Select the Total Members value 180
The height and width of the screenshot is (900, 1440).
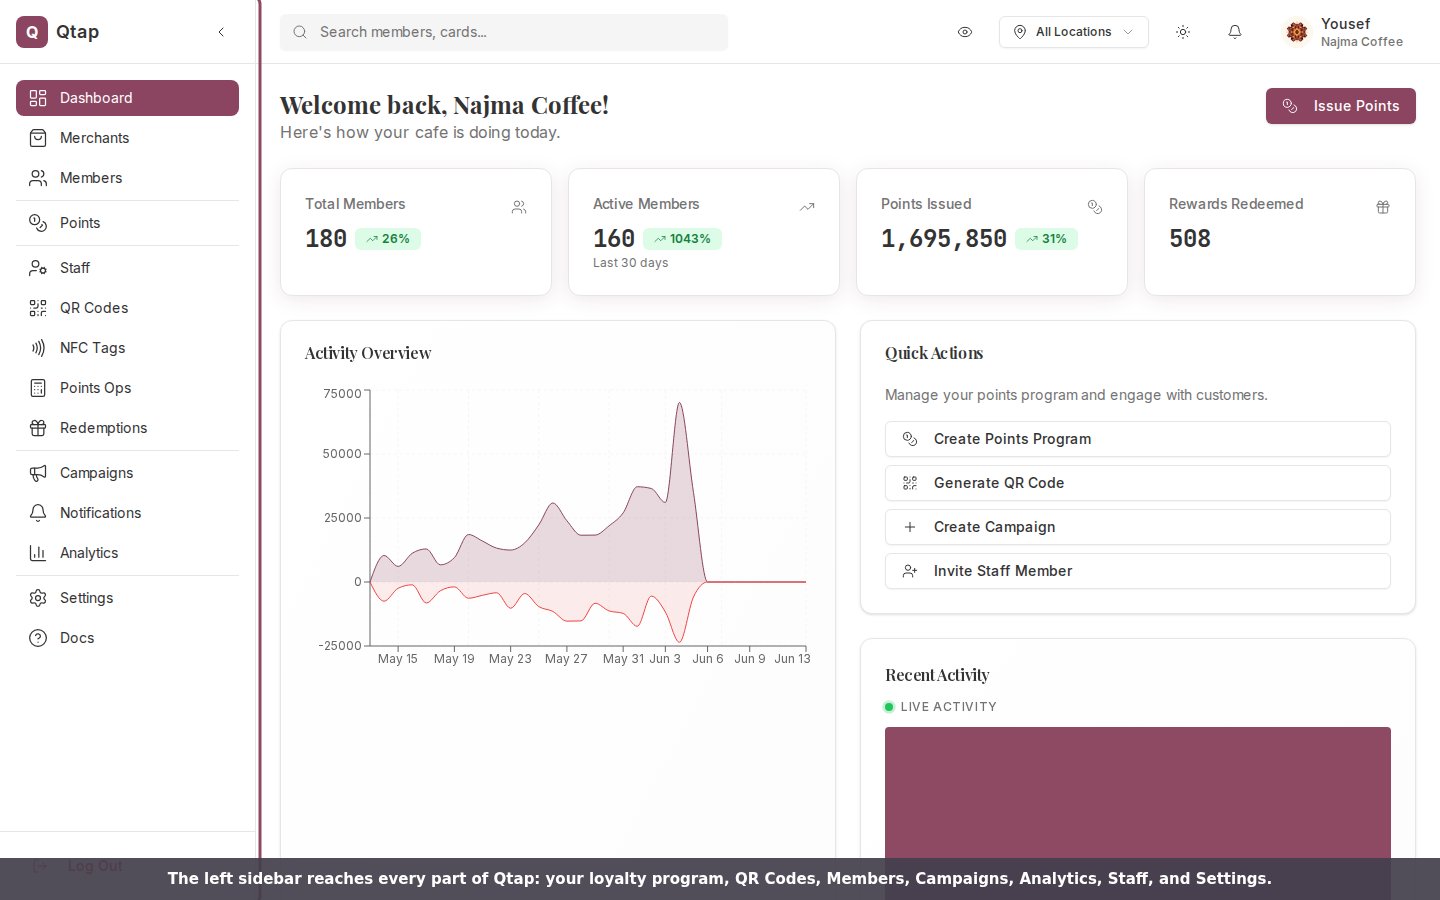click(x=326, y=239)
